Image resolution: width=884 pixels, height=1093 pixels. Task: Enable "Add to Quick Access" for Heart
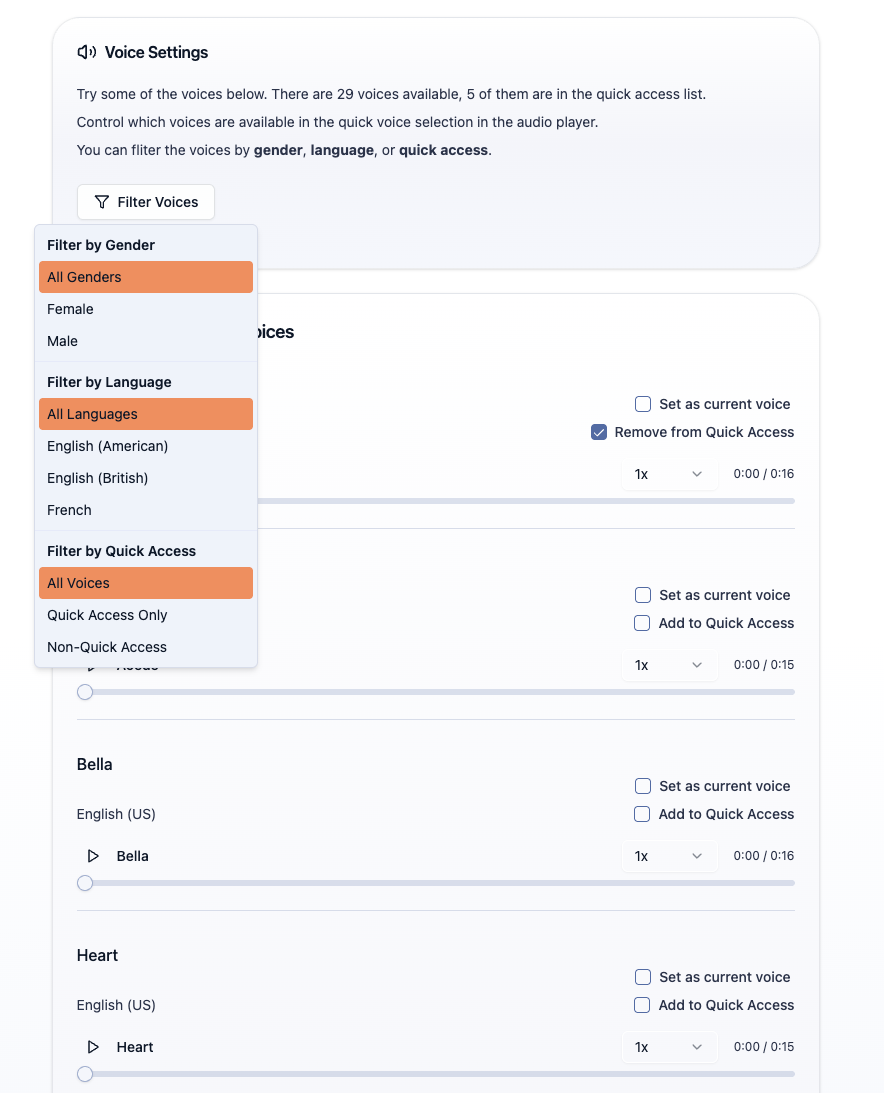click(642, 1005)
